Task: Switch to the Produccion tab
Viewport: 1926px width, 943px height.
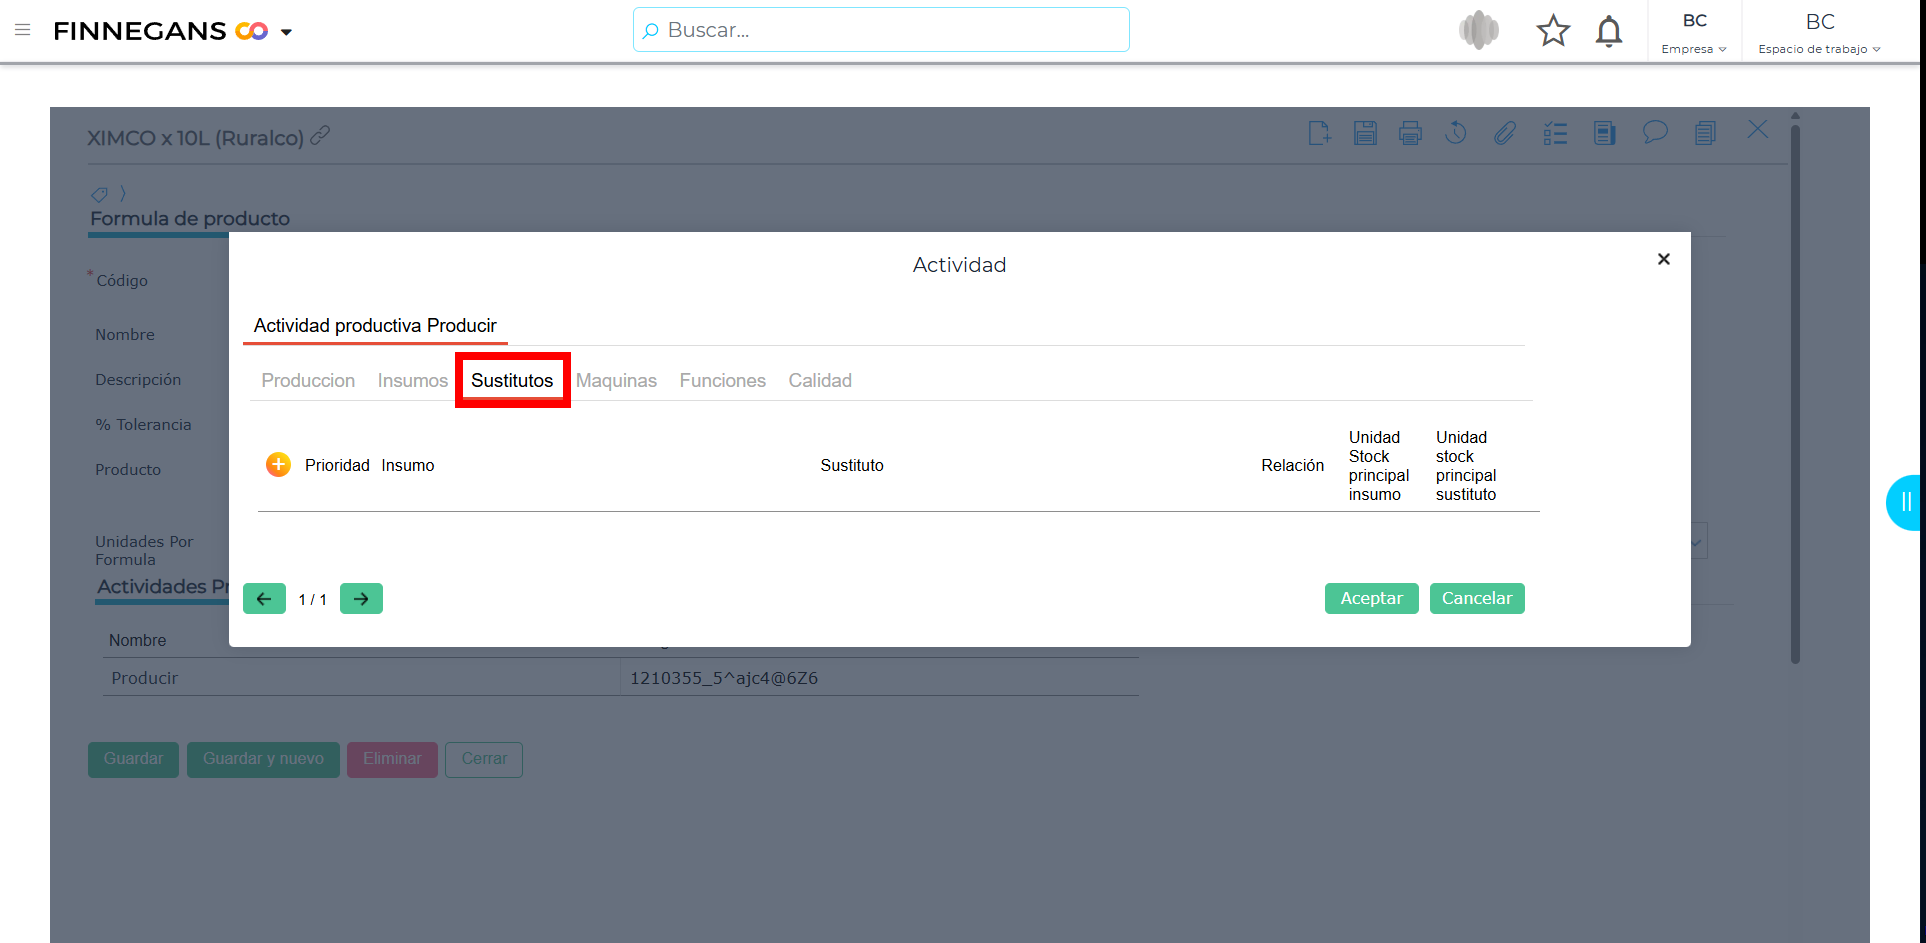Action: (308, 381)
